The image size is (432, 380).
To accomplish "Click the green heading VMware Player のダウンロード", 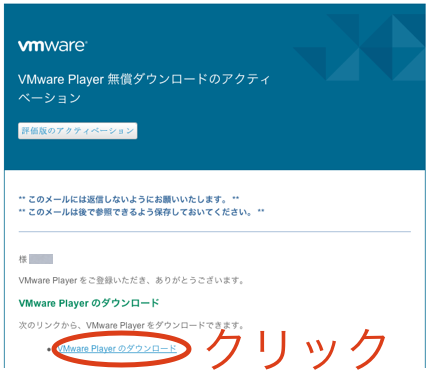I will click(89, 303).
